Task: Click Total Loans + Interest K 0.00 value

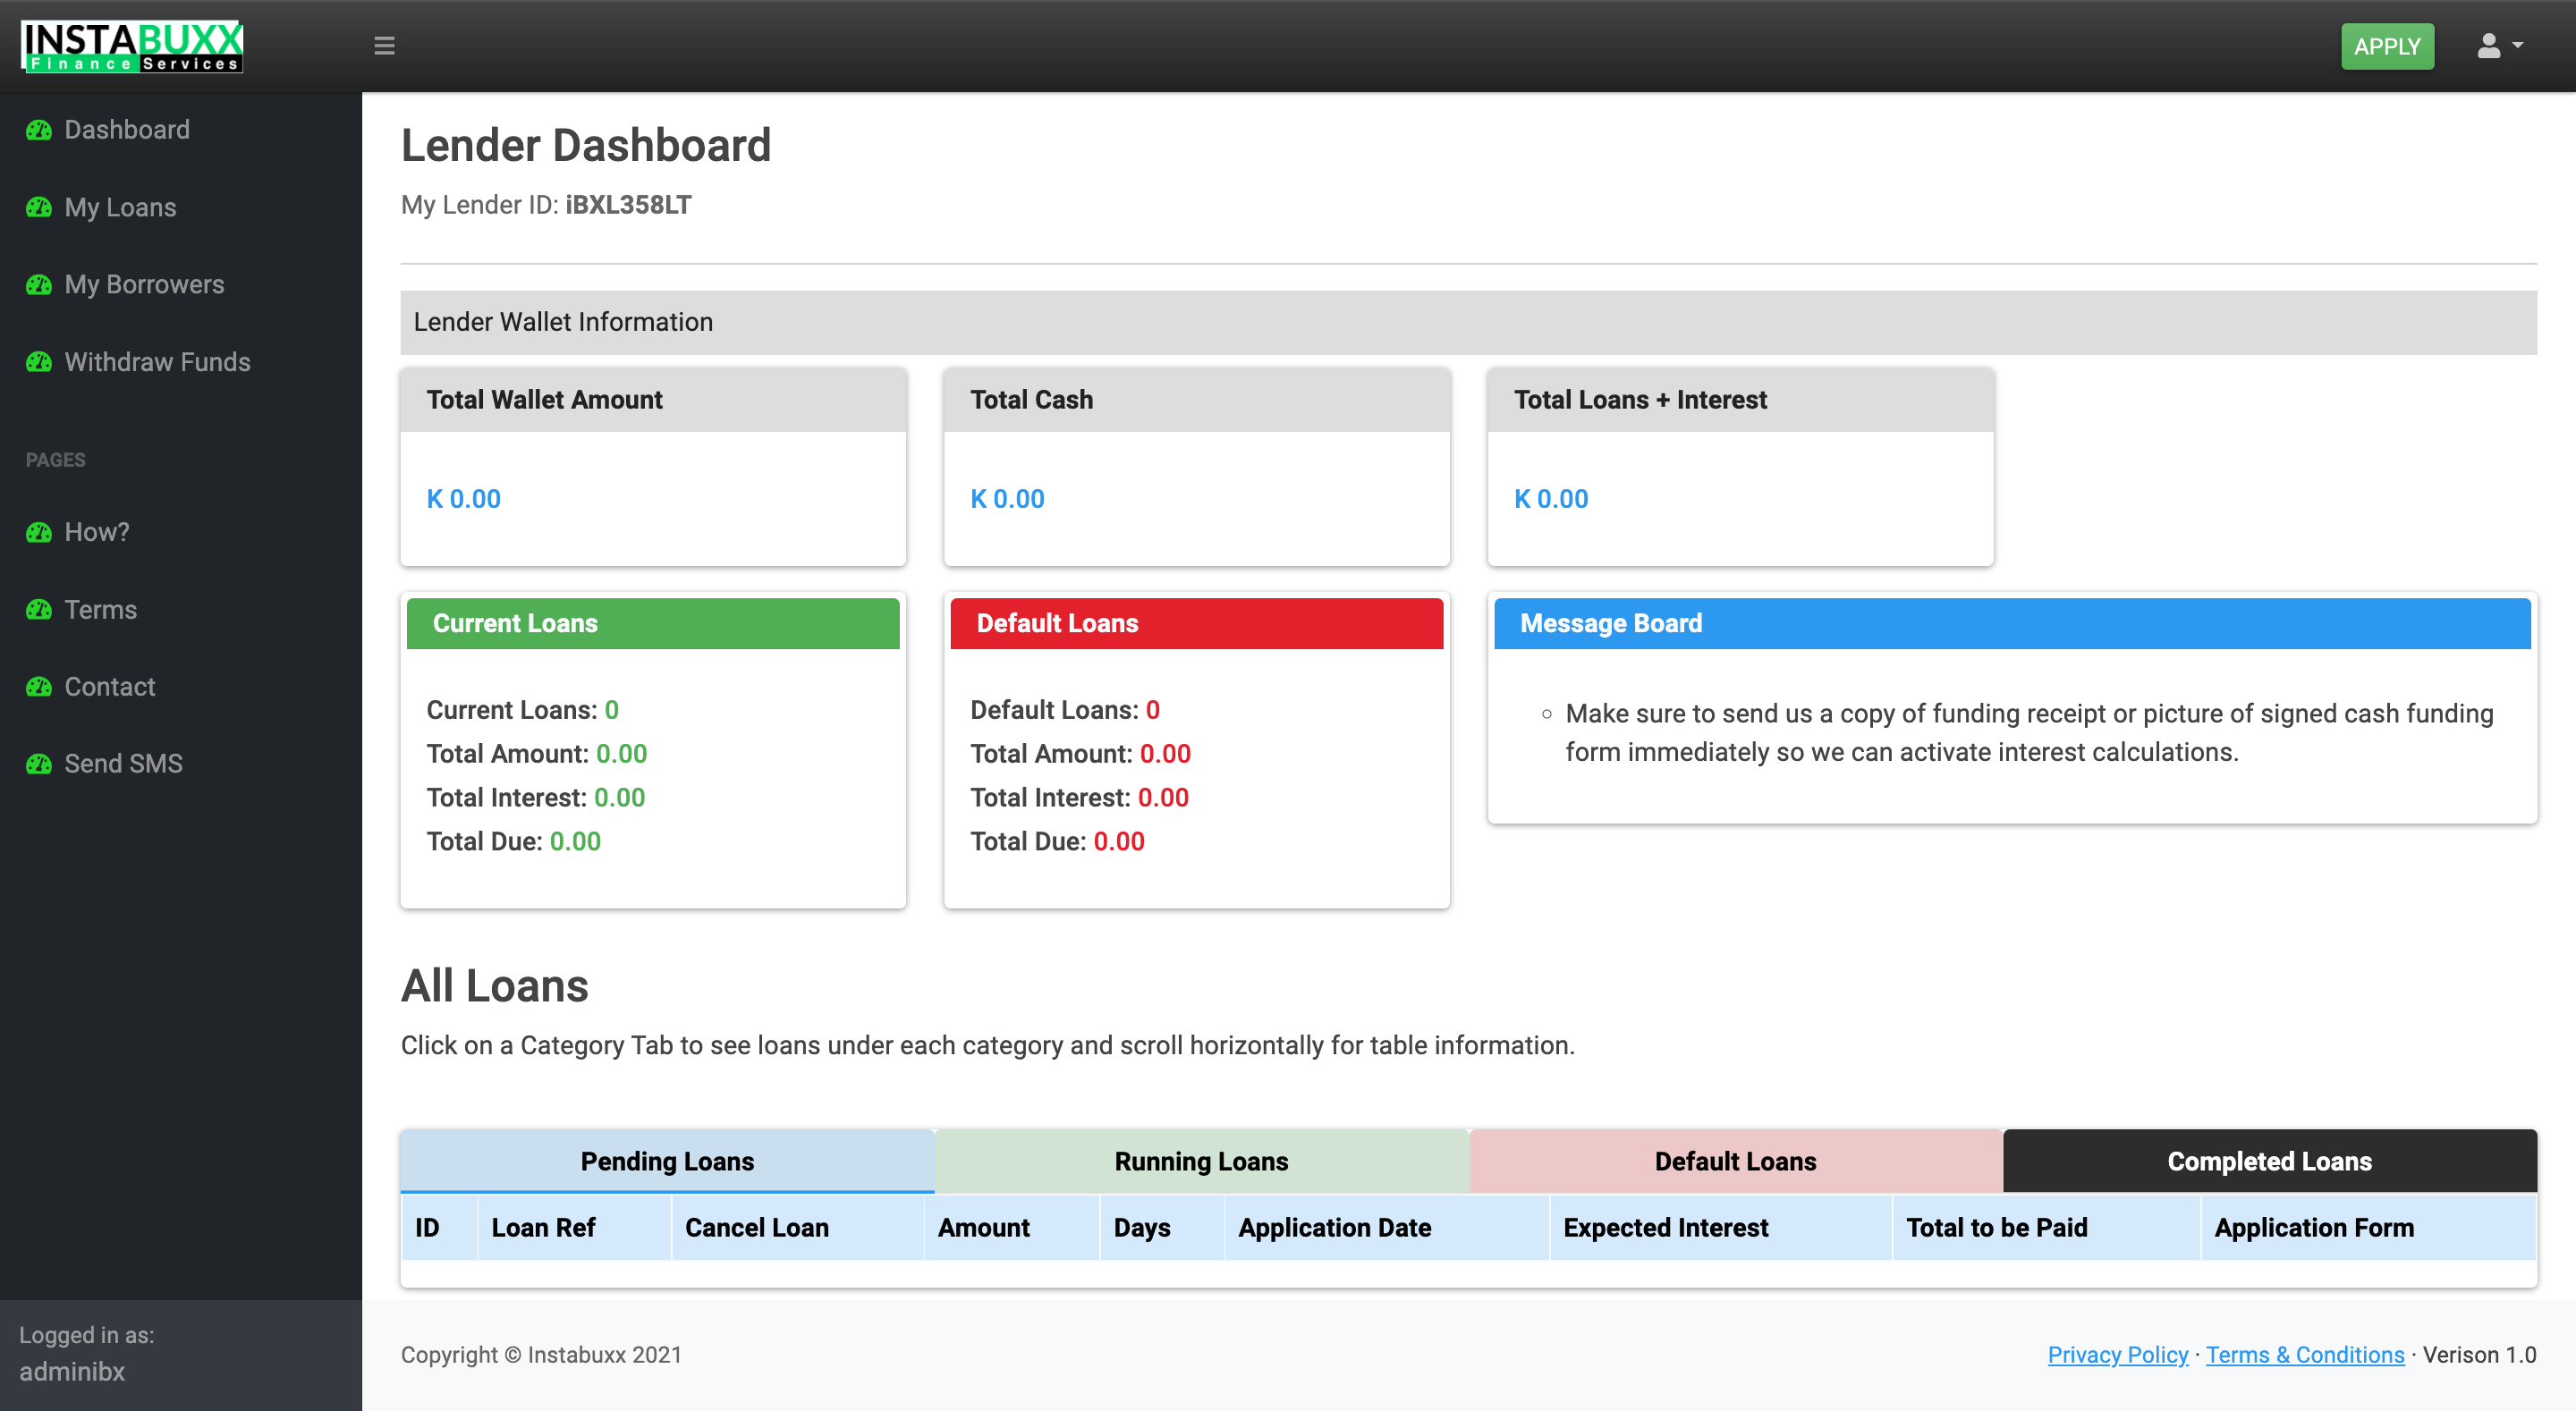Action: coord(1551,499)
